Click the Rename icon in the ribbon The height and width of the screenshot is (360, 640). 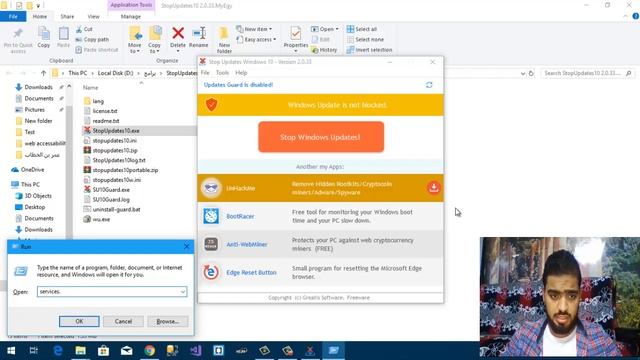tap(199, 33)
